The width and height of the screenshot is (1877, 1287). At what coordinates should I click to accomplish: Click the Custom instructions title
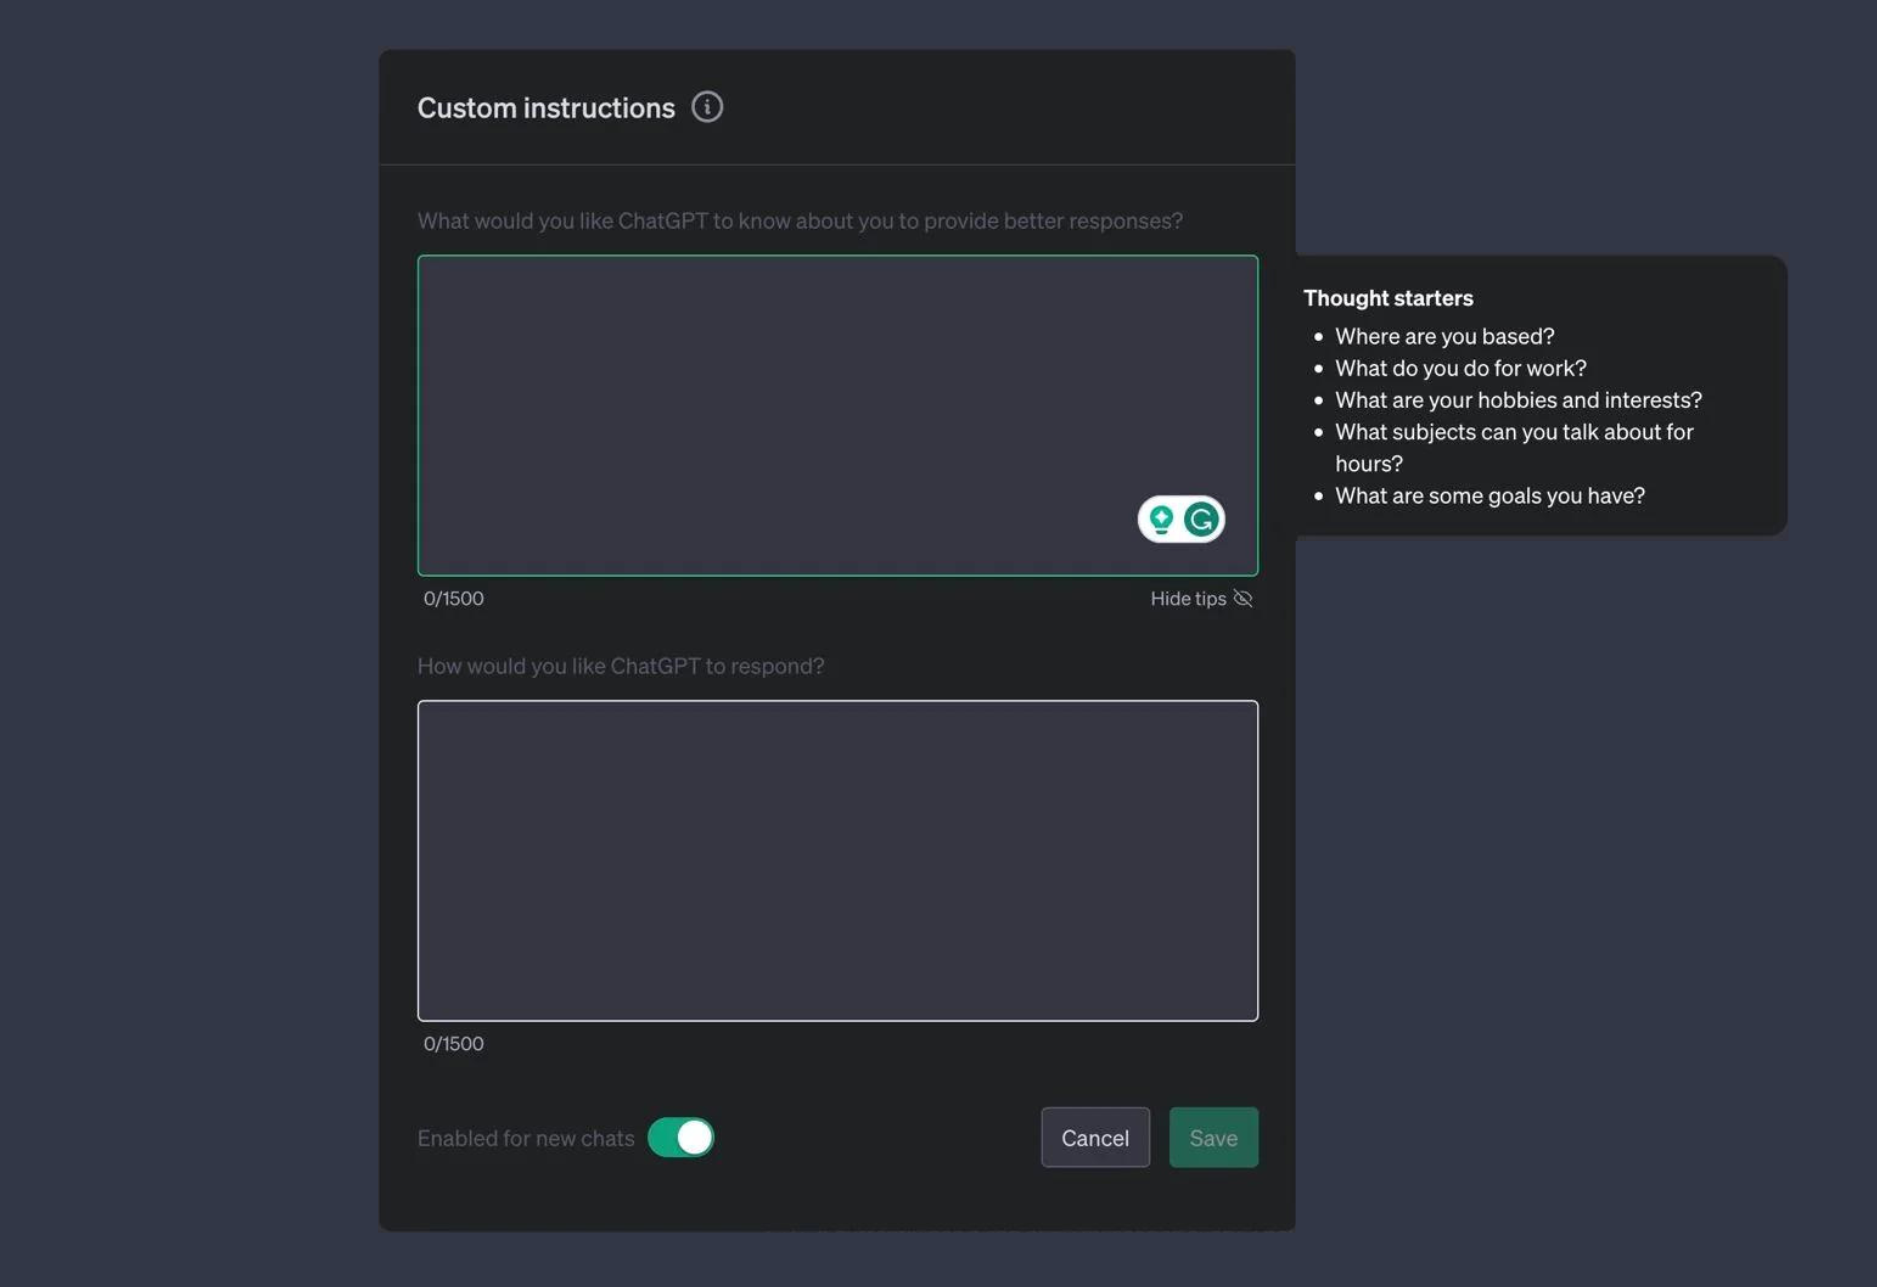[x=546, y=108]
